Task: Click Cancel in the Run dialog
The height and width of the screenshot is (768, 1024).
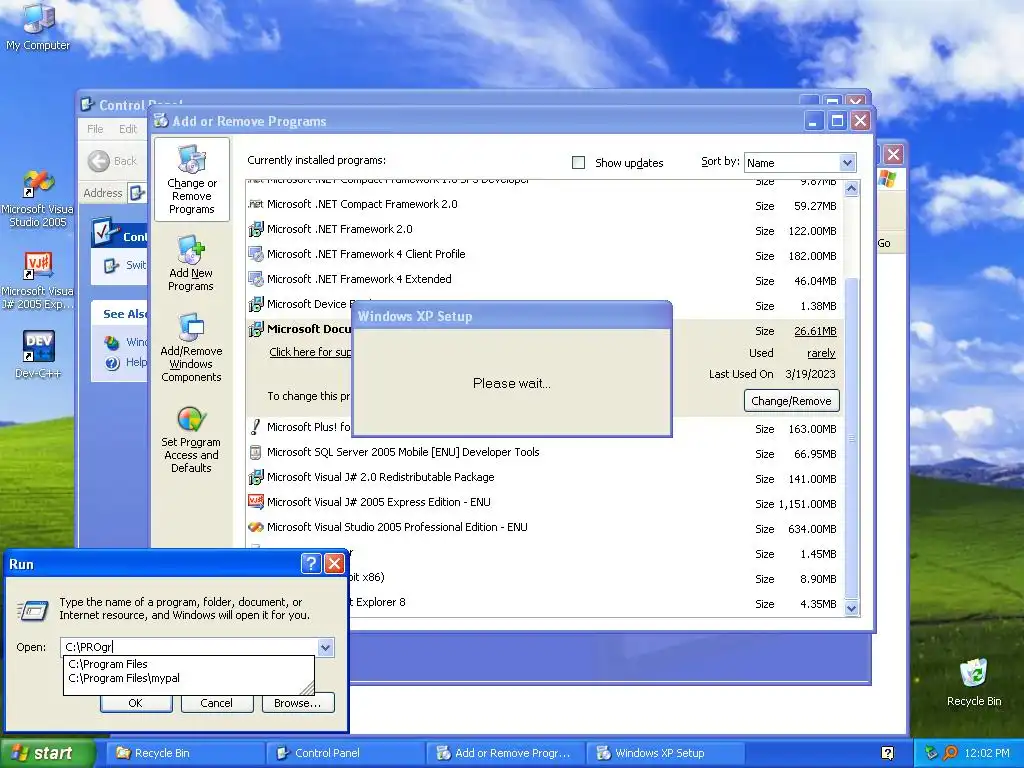Action: [x=216, y=703]
